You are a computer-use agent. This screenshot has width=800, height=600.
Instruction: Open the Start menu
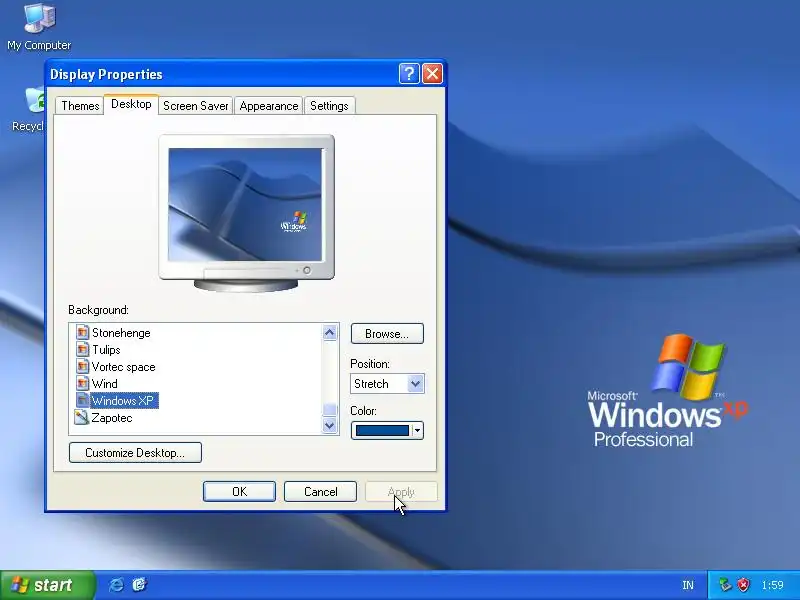click(x=47, y=585)
